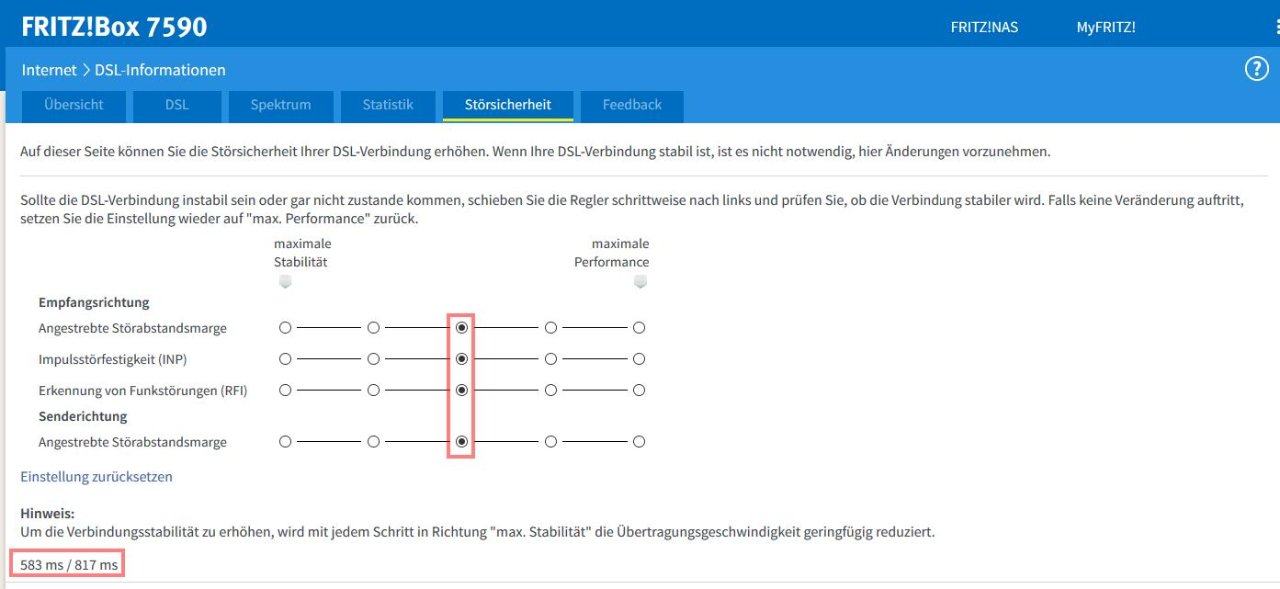The height and width of the screenshot is (589, 1280).
Task: Select middle step for Funkstörungen (RFI)
Action: tap(461, 390)
